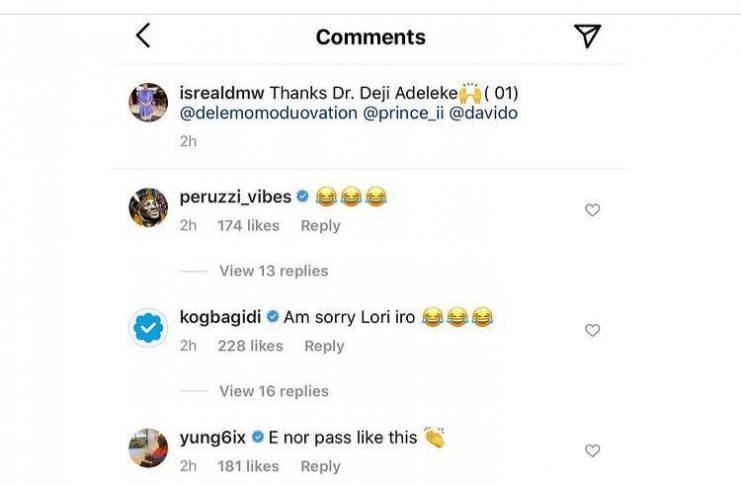Open peruzzi_vibes profile avatar

148,207
